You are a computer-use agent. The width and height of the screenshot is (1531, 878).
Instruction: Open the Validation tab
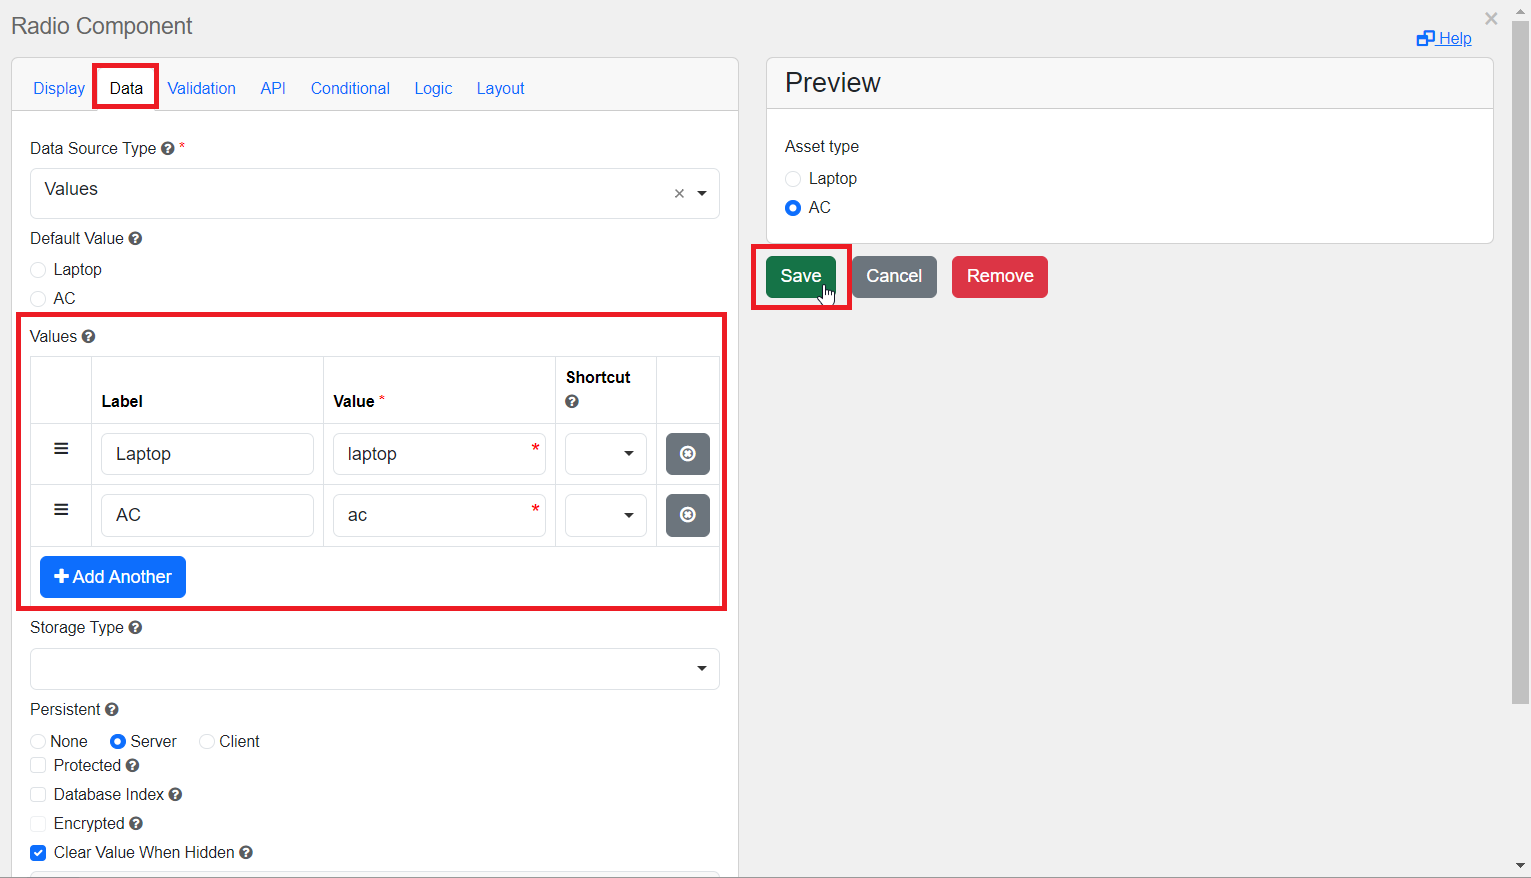[x=202, y=88]
